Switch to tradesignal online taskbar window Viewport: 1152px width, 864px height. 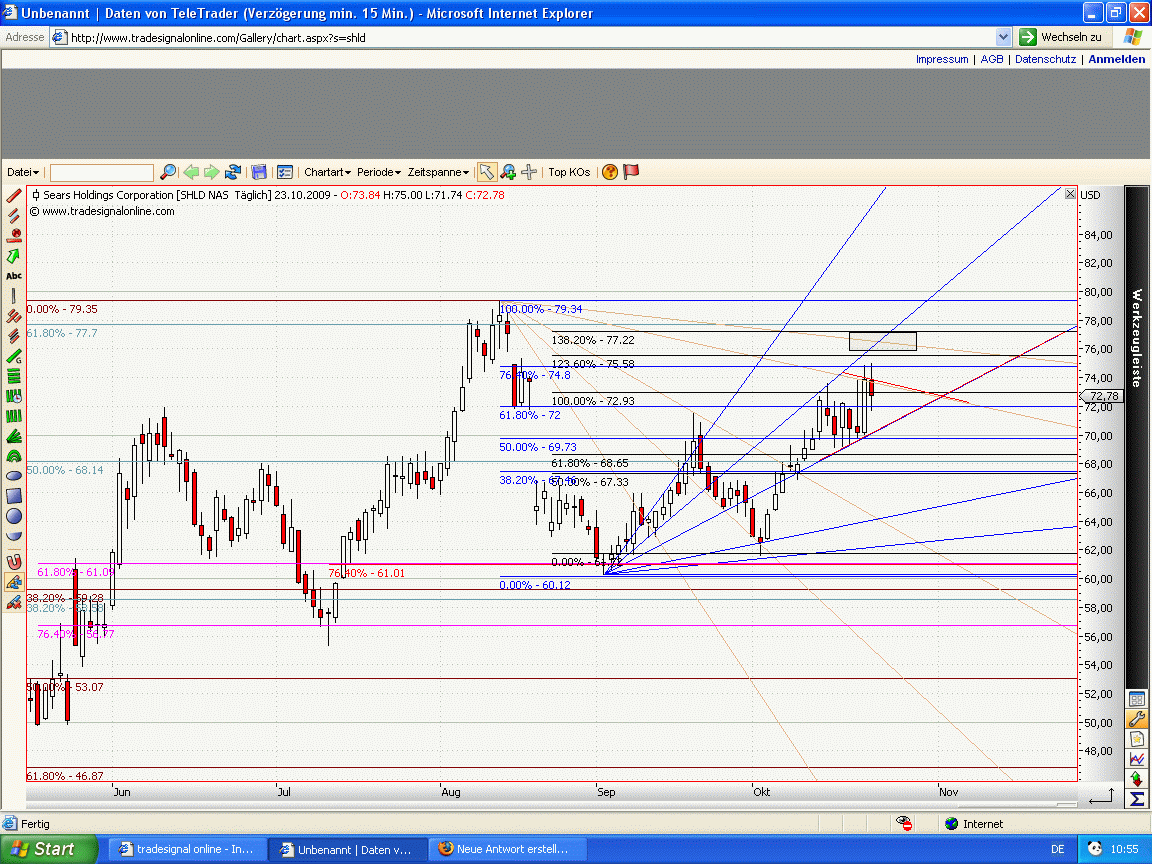pyautogui.click(x=186, y=849)
